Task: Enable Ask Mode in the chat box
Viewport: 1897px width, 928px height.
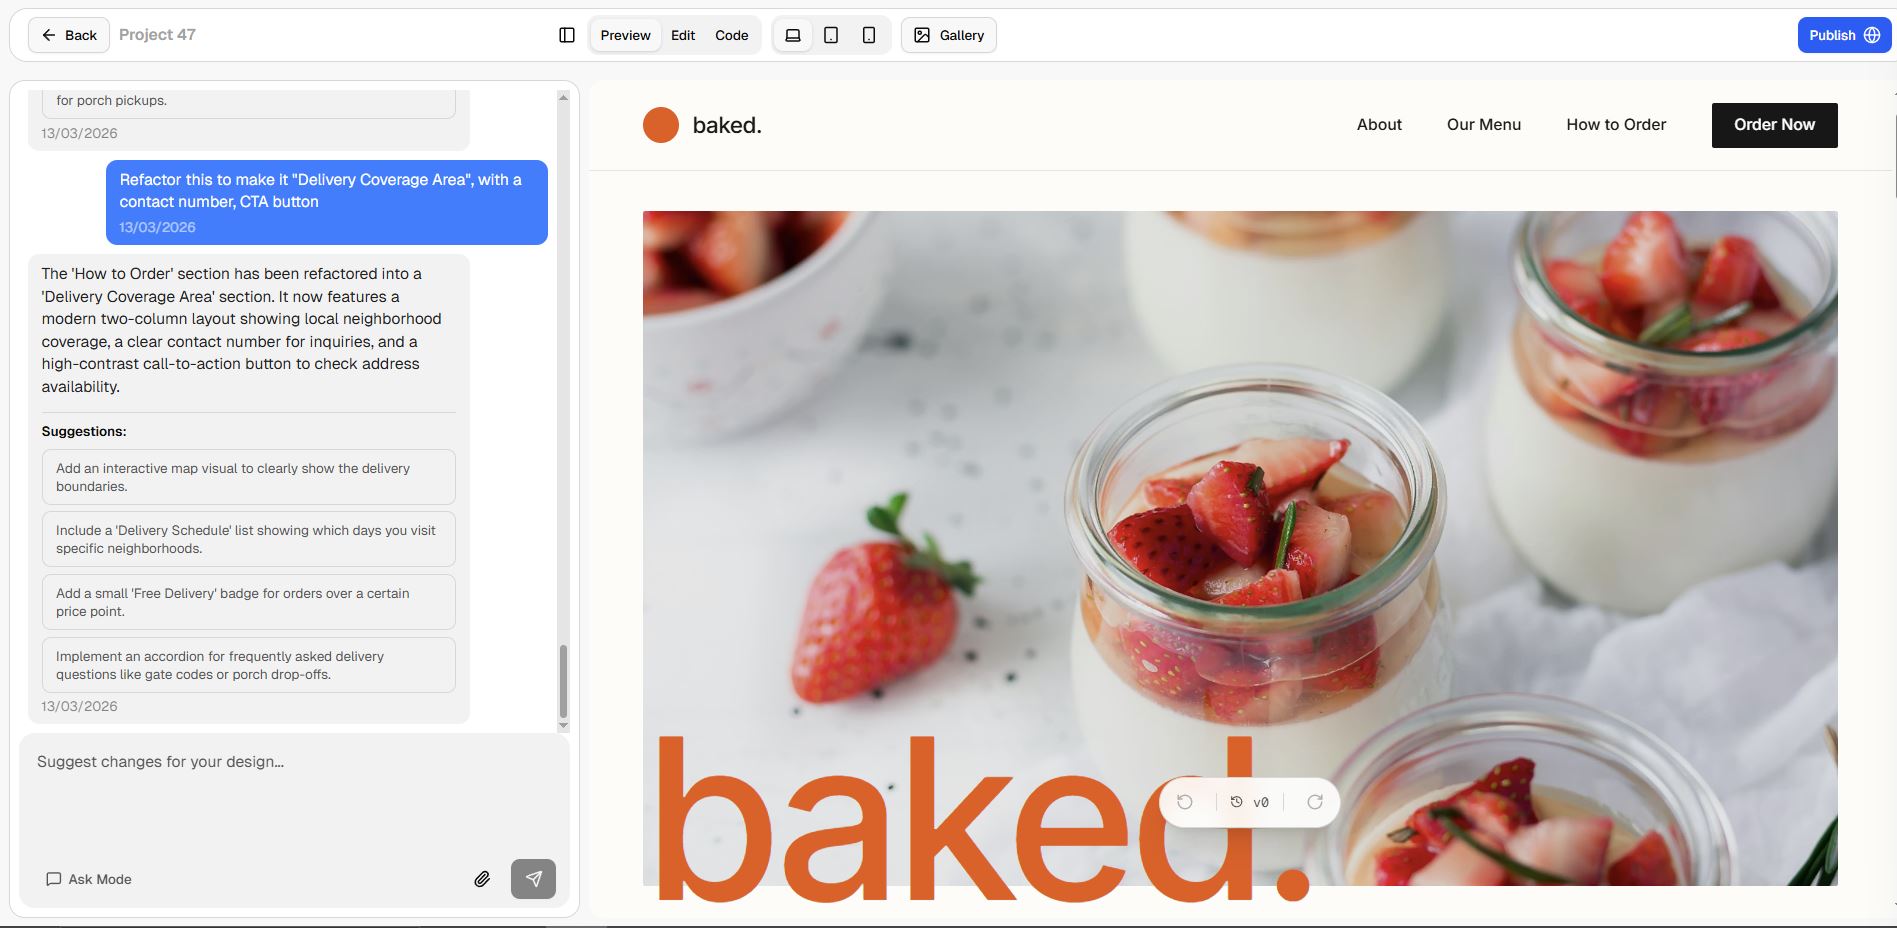Action: pos(88,879)
